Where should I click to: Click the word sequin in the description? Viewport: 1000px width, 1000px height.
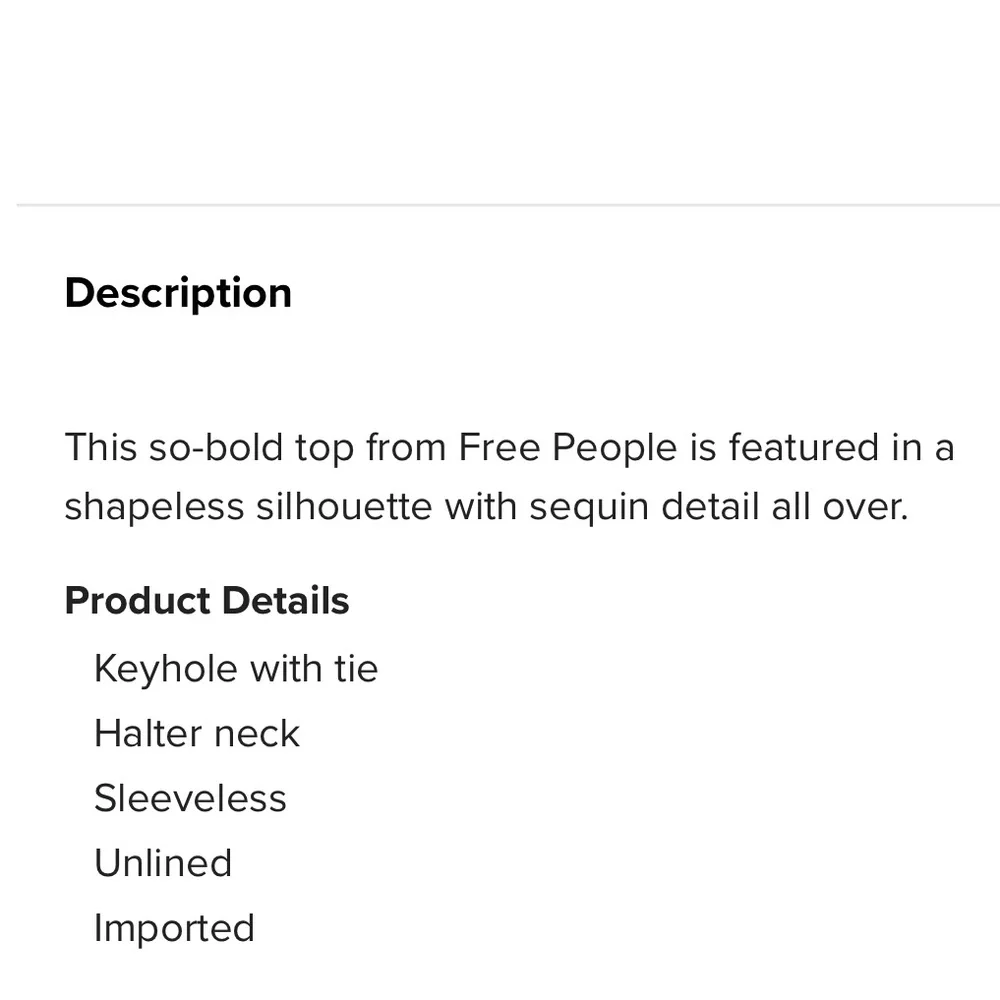tap(589, 508)
